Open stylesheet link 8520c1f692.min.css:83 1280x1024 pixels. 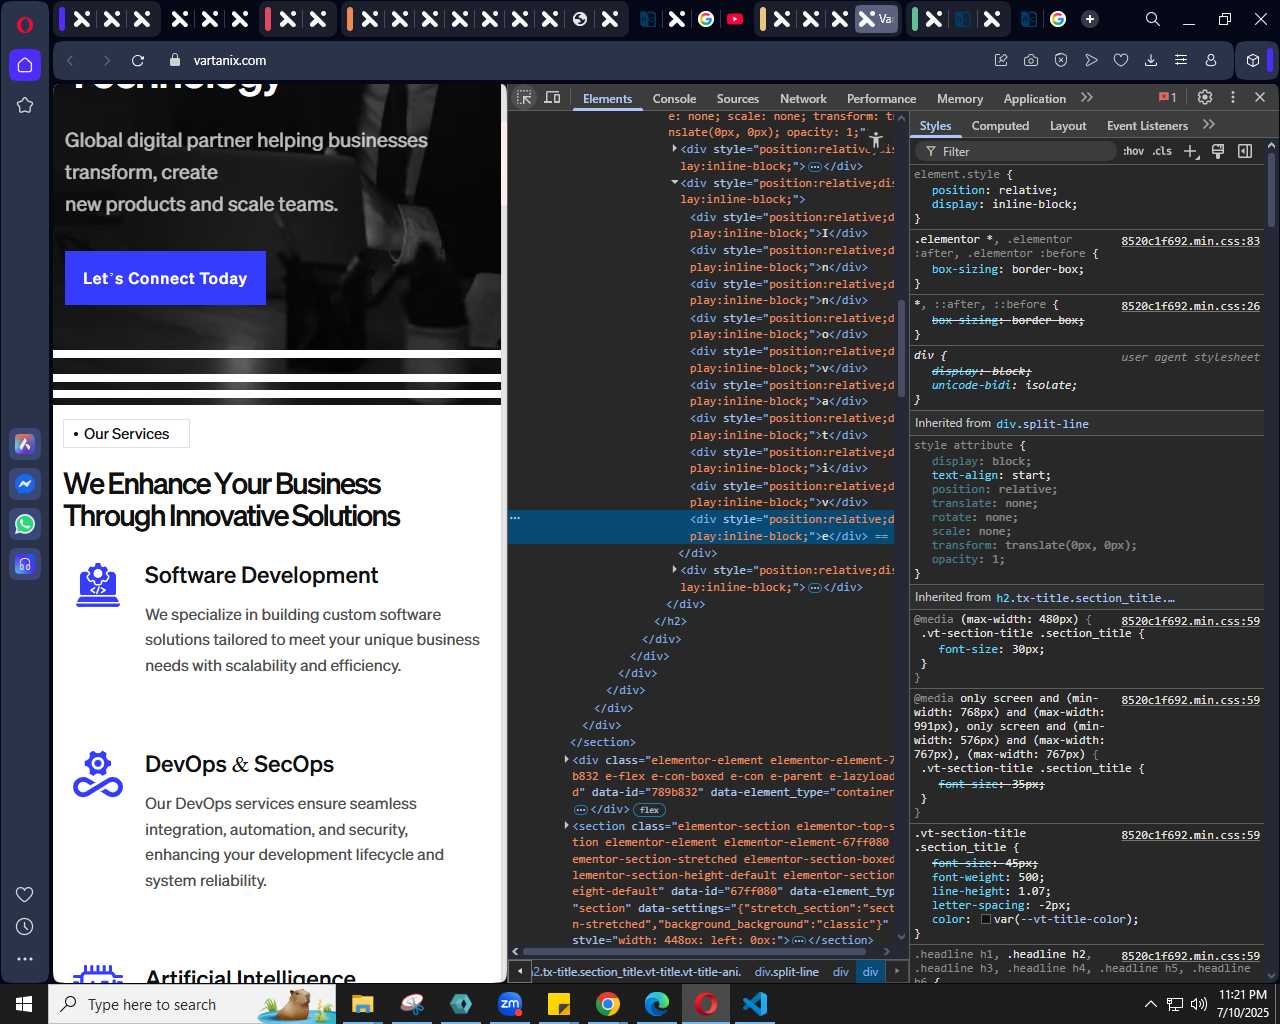tap(1190, 241)
